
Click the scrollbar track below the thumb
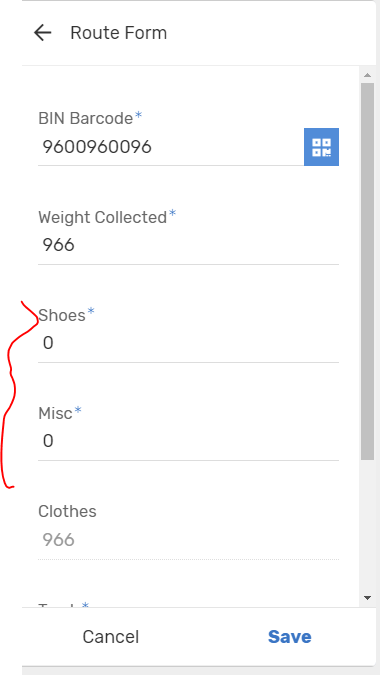point(368,525)
